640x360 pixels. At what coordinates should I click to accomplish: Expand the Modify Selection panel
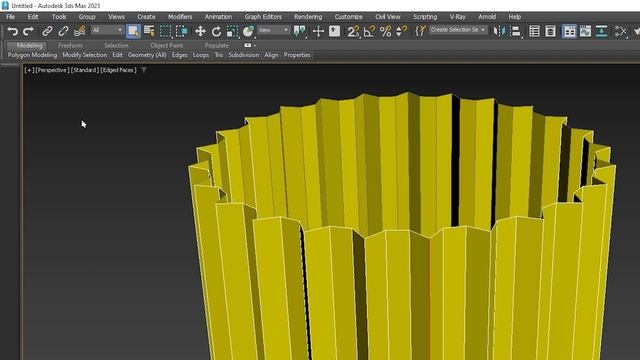click(x=84, y=55)
